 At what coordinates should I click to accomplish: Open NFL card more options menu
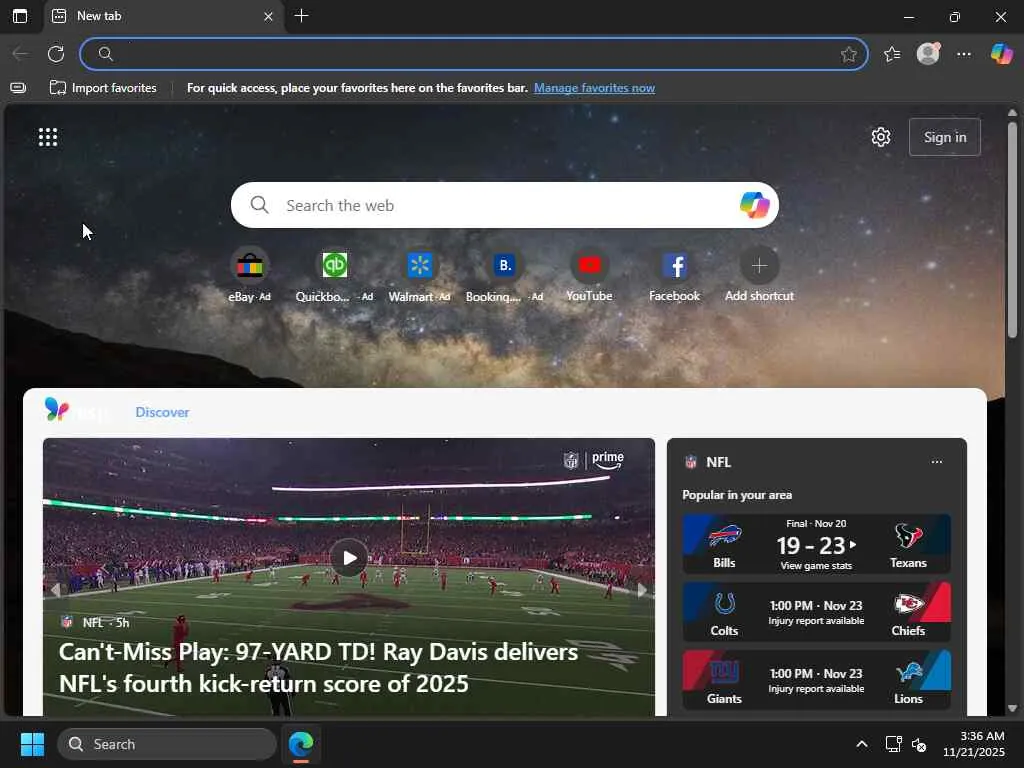936,462
